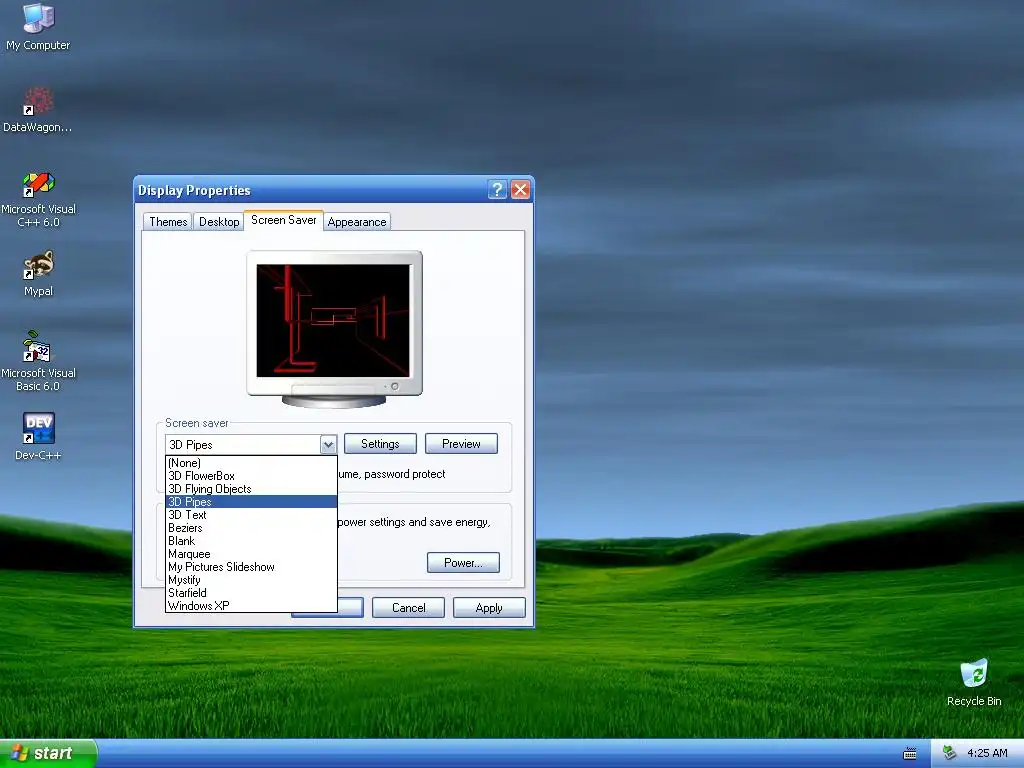The height and width of the screenshot is (768, 1024).
Task: Select the DataWagon desktop shortcut
Action: [38, 110]
